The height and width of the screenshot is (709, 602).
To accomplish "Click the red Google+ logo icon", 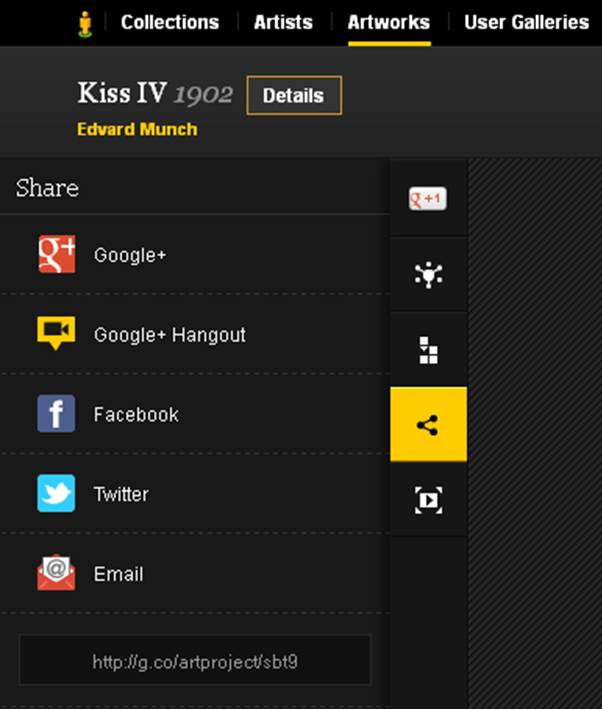I will pyautogui.click(x=57, y=254).
